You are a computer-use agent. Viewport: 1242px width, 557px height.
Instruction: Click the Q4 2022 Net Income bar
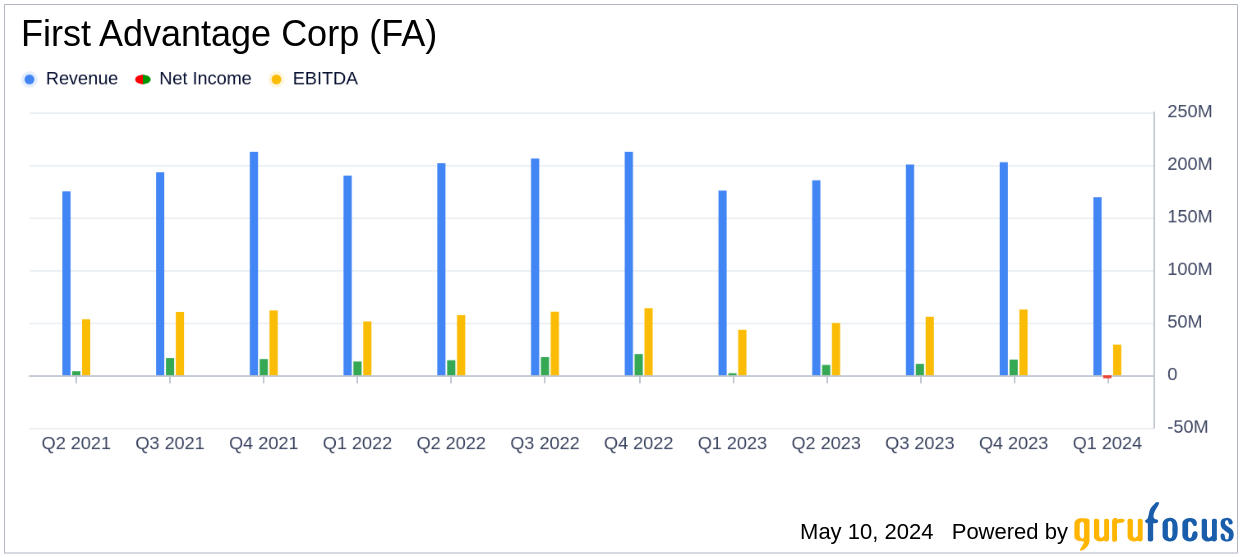[639, 365]
